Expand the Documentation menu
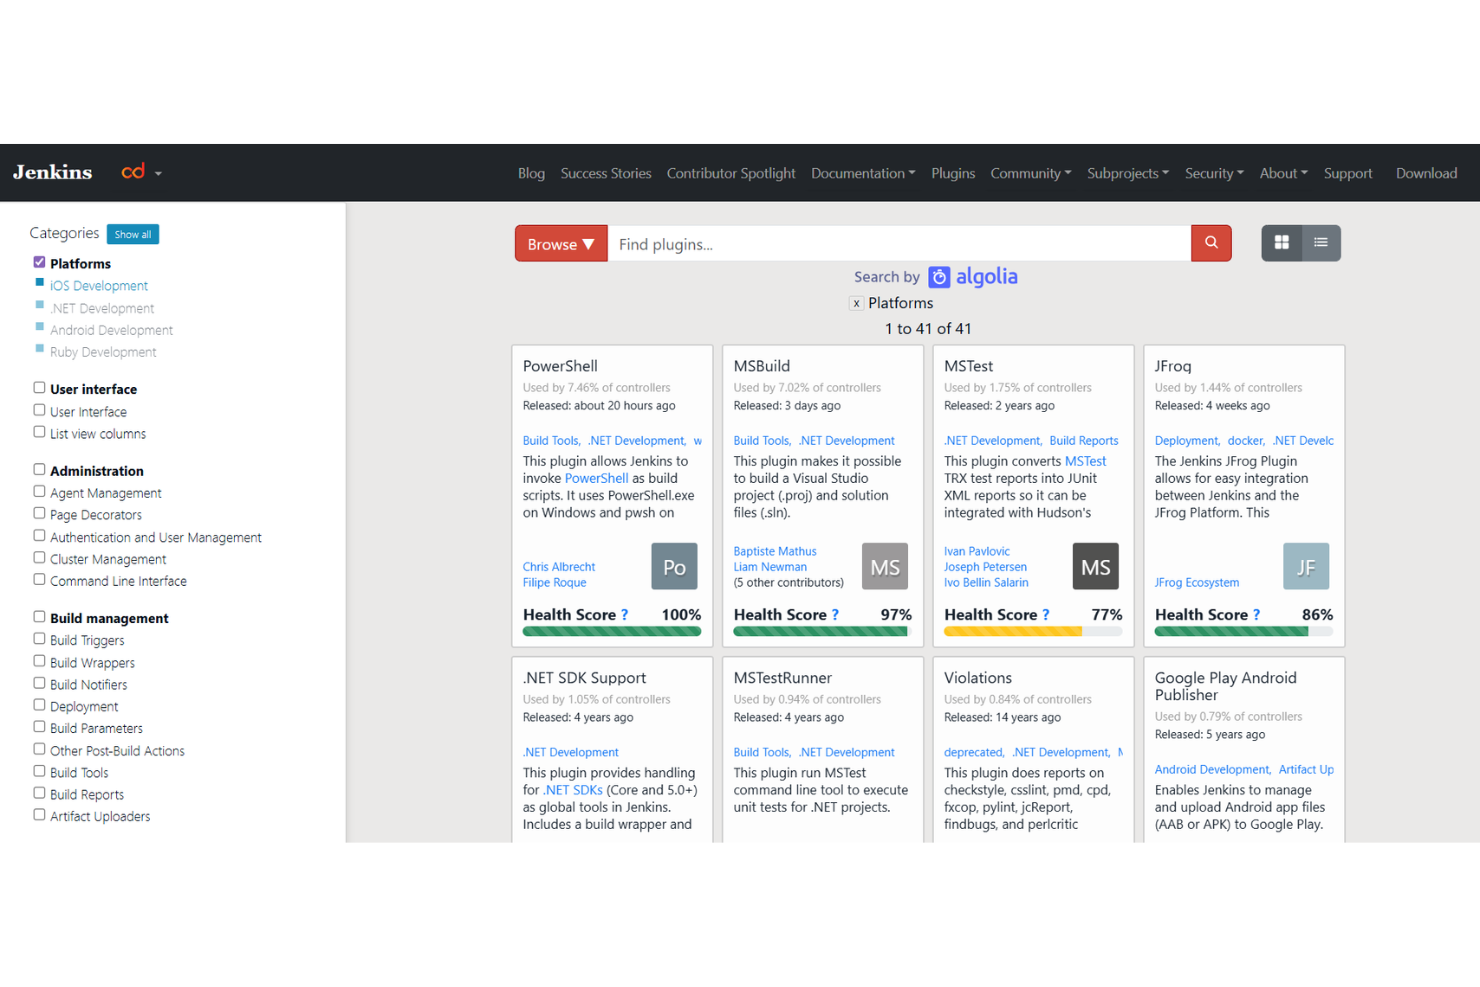The width and height of the screenshot is (1480, 987). pyautogui.click(x=862, y=173)
